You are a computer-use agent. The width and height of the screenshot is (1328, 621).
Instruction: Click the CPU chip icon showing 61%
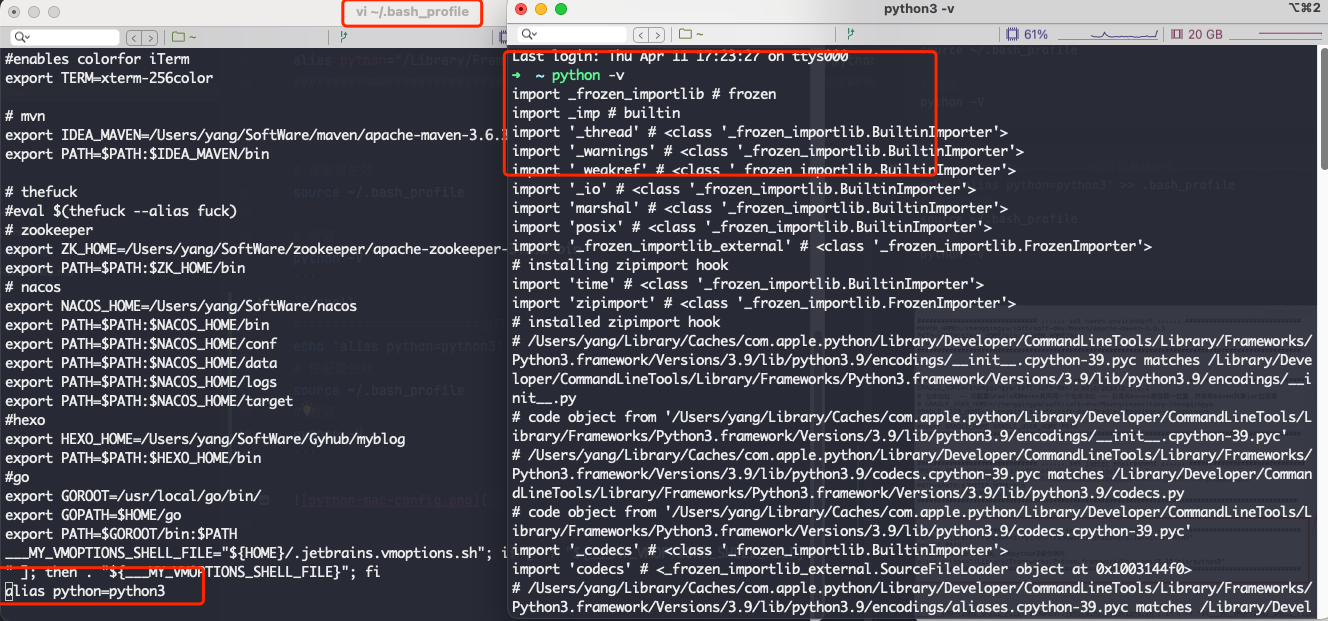pos(1012,34)
